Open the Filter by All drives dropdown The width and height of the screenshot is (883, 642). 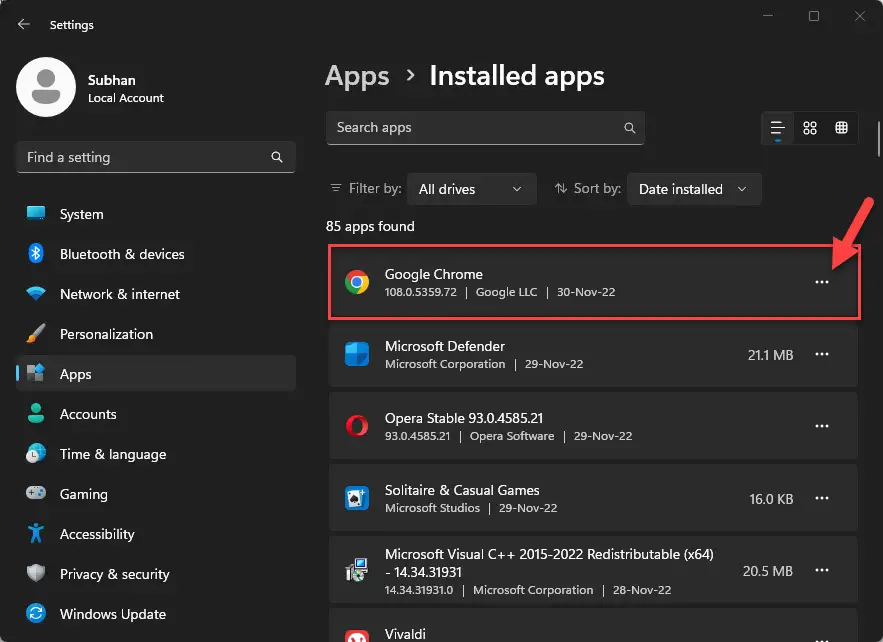[470, 189]
